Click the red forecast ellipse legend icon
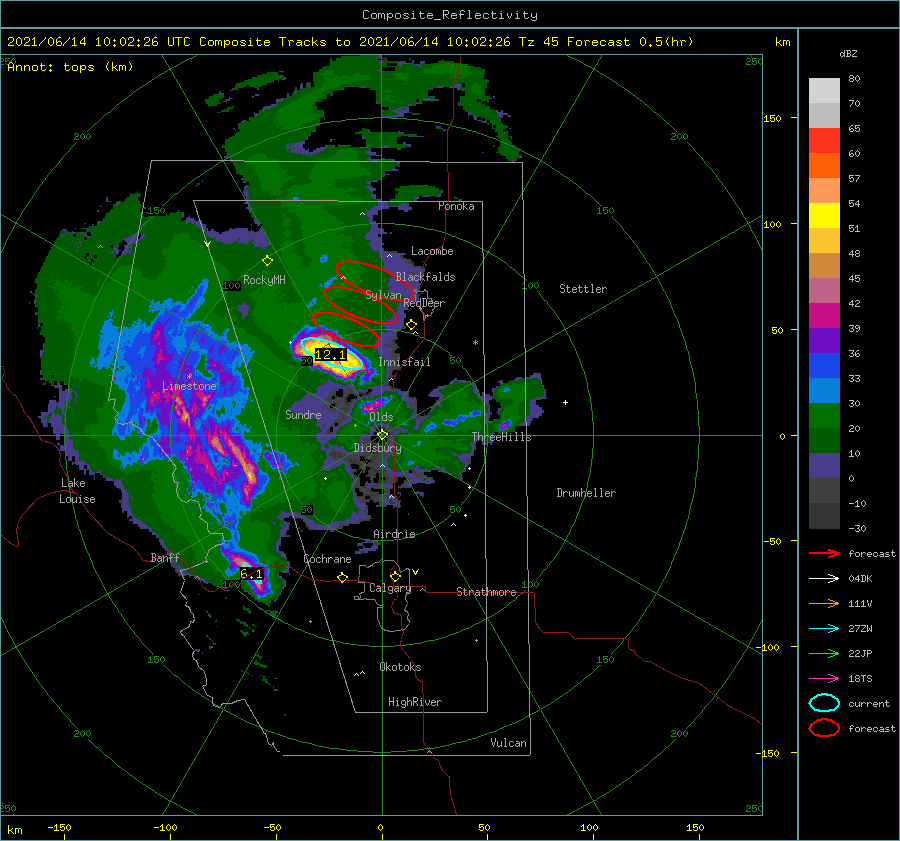Viewport: 900px width, 841px height. point(824,728)
